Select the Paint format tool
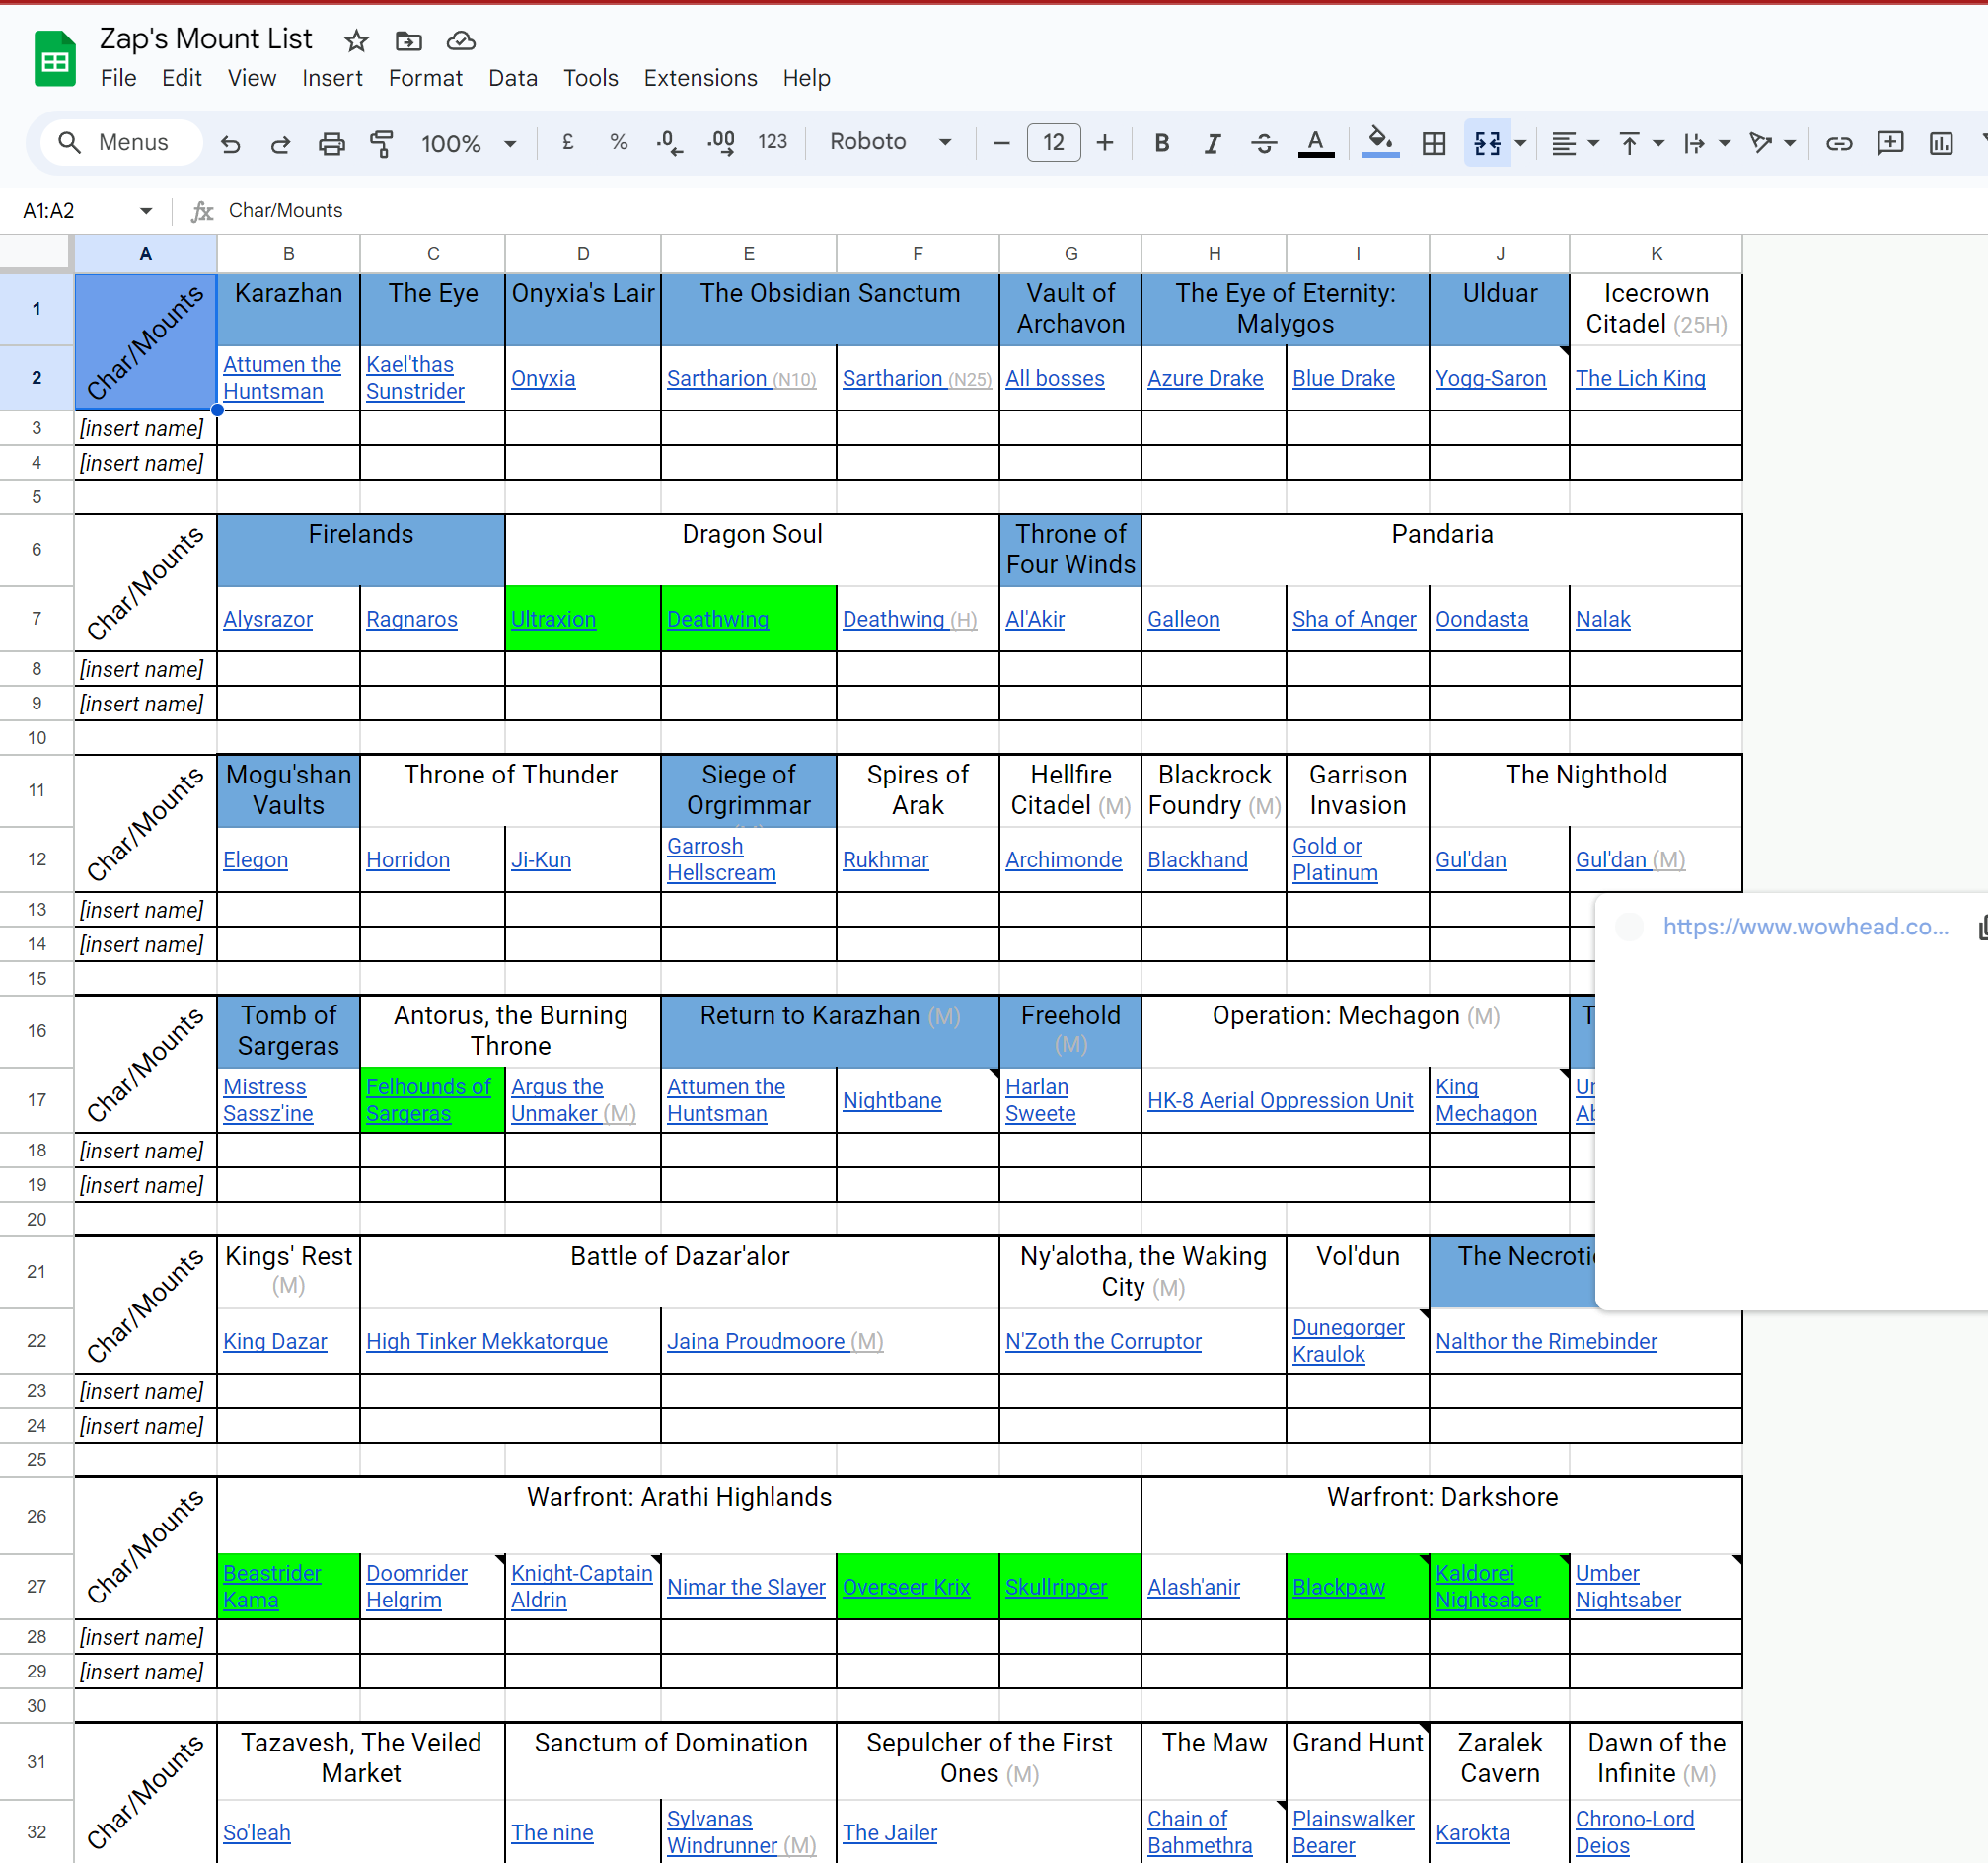Viewport: 1988px width, 1863px height. 381,143
